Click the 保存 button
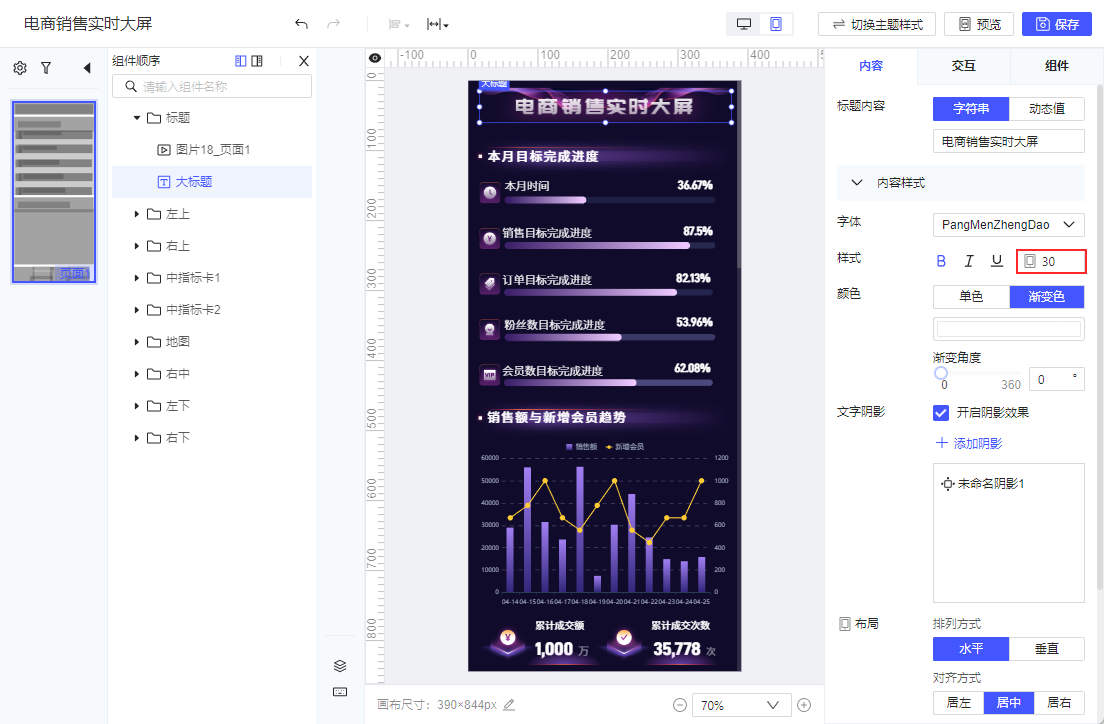The image size is (1104, 724). tap(1057, 24)
